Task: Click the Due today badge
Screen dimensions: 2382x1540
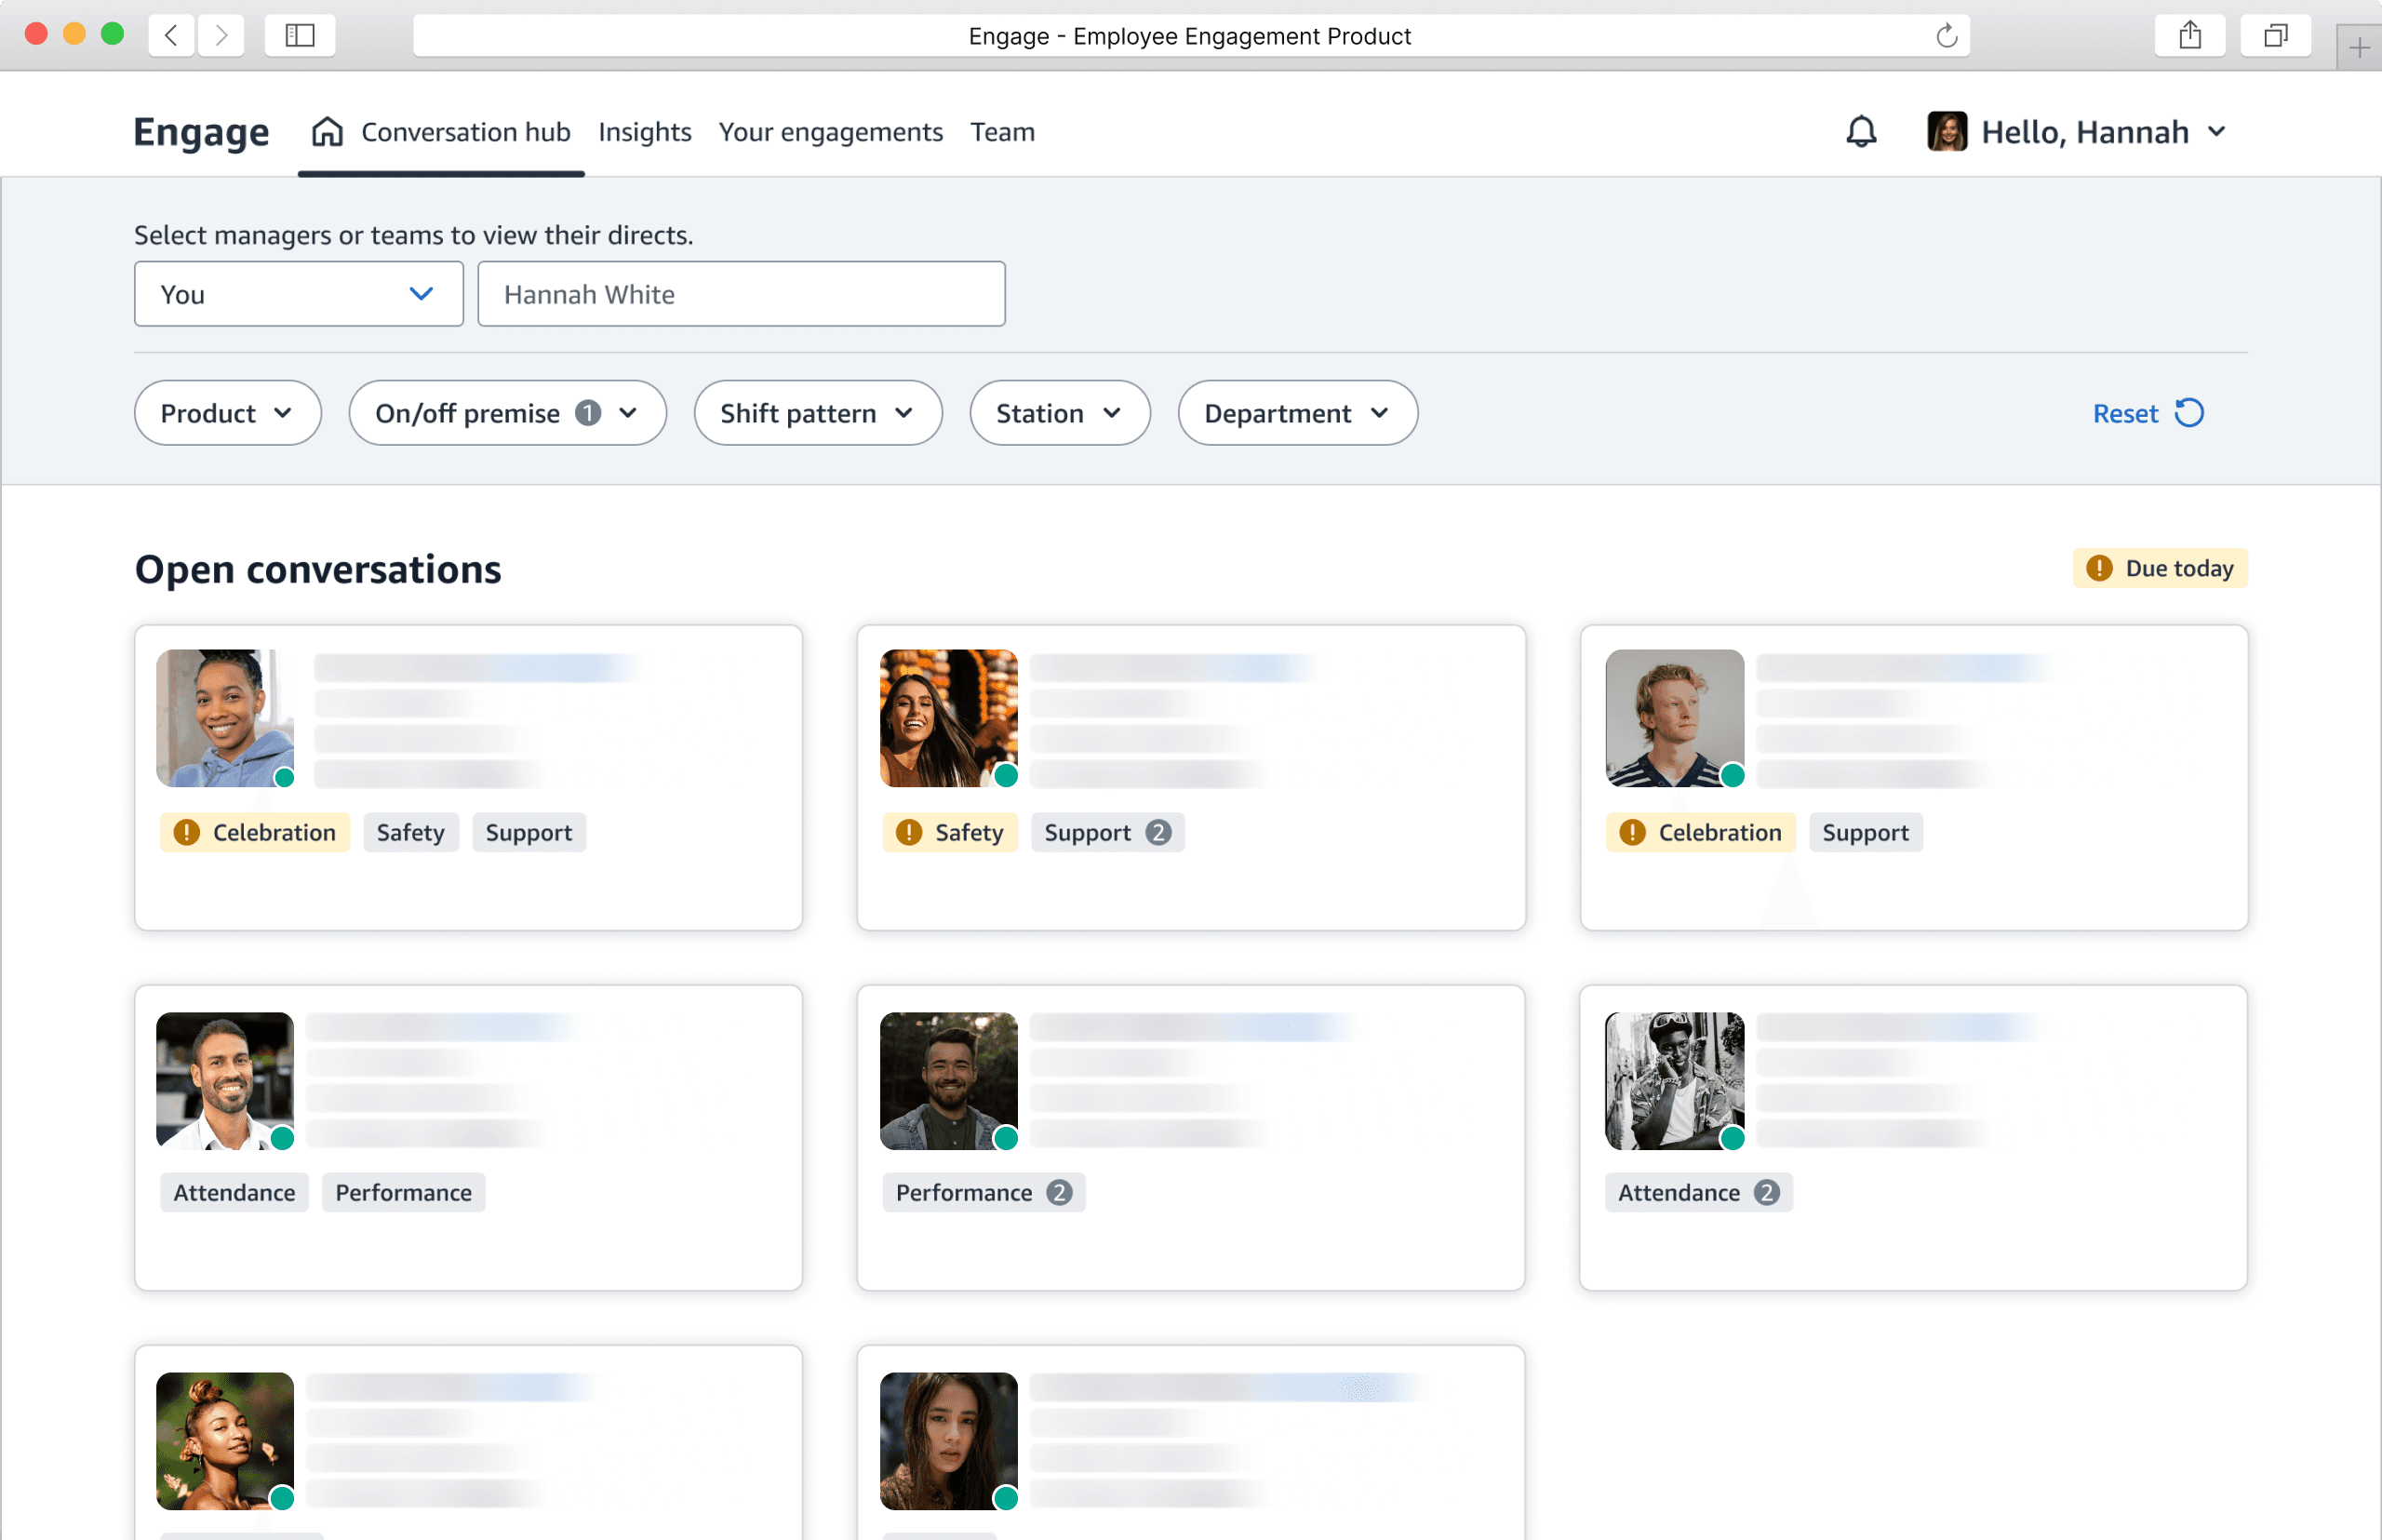Action: point(2160,568)
